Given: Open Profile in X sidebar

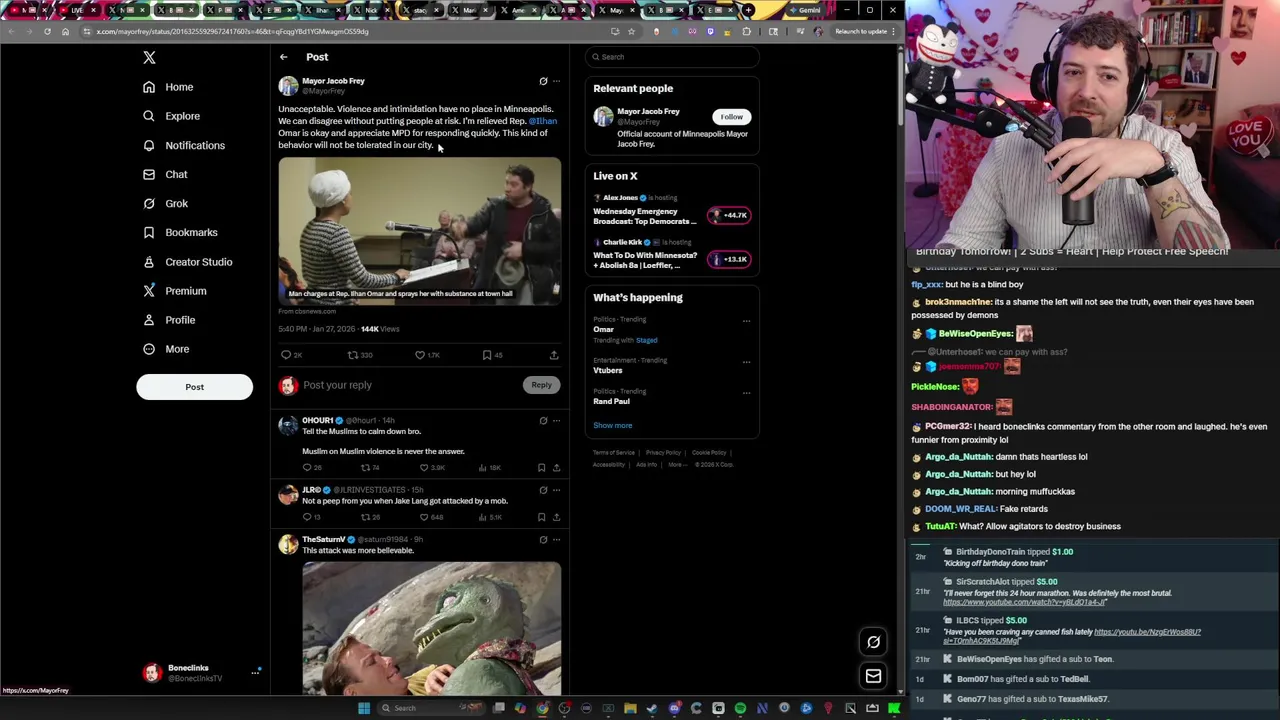Looking at the screenshot, I should [x=168, y=320].
